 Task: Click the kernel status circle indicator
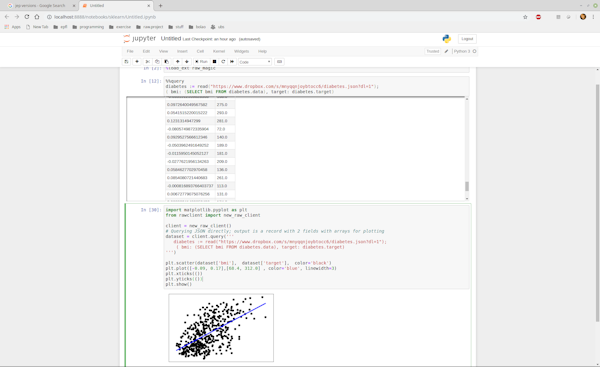click(474, 51)
